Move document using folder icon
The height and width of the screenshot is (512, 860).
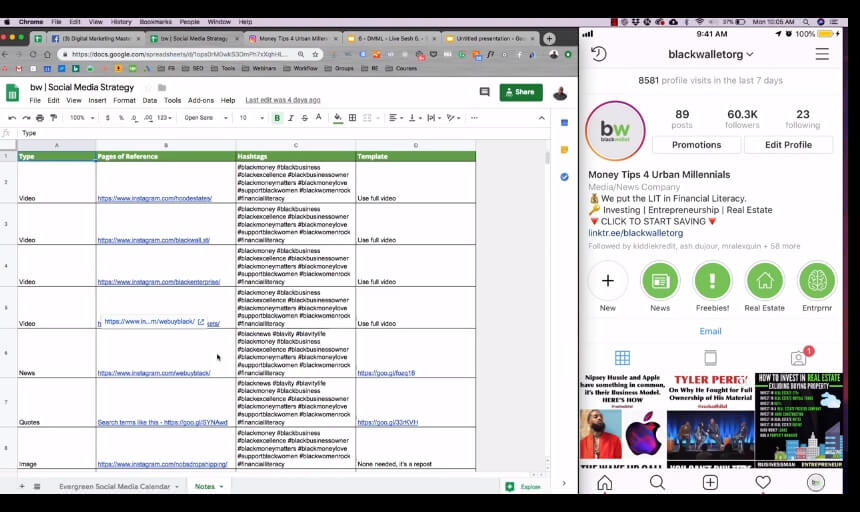pyautogui.click(x=162, y=88)
